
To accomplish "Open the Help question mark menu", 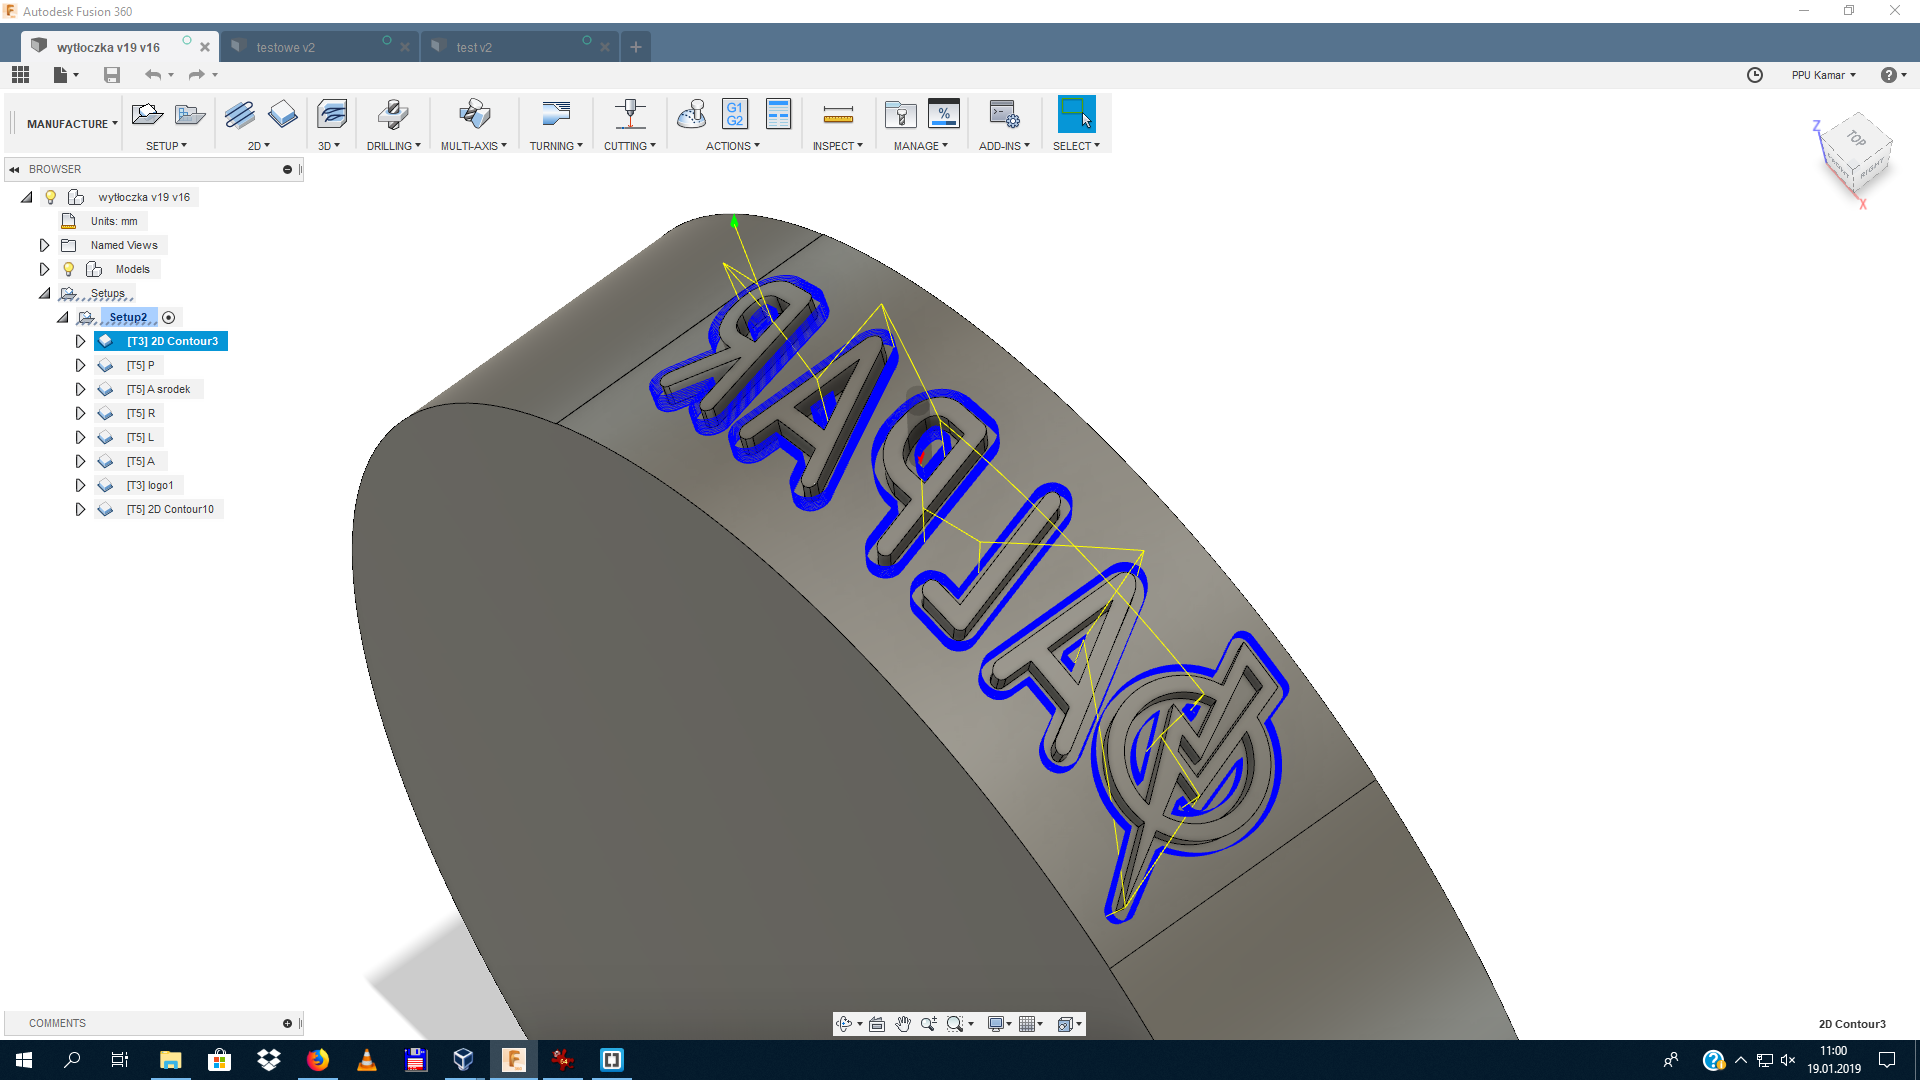I will 1893,75.
